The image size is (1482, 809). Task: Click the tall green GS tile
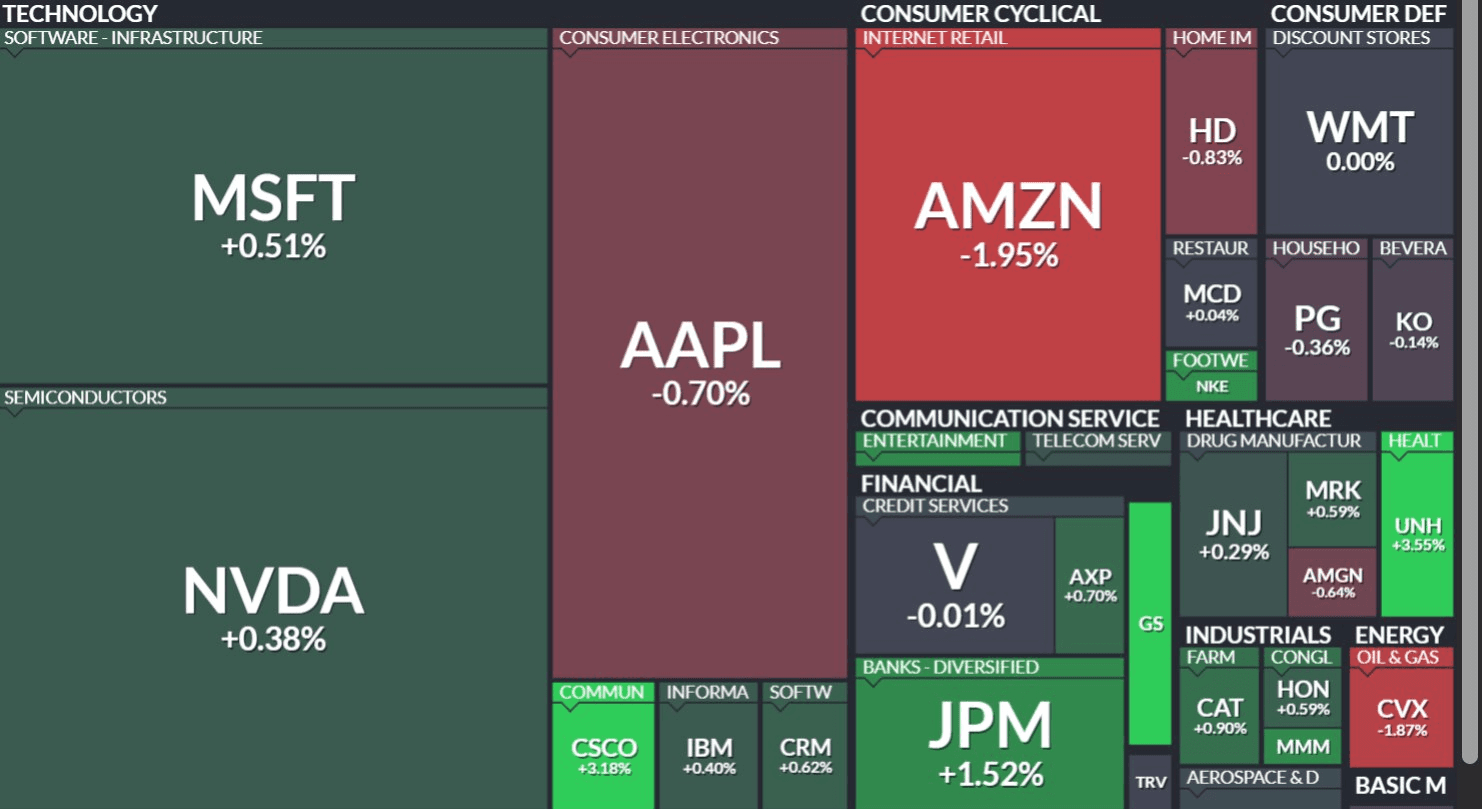coord(1150,623)
